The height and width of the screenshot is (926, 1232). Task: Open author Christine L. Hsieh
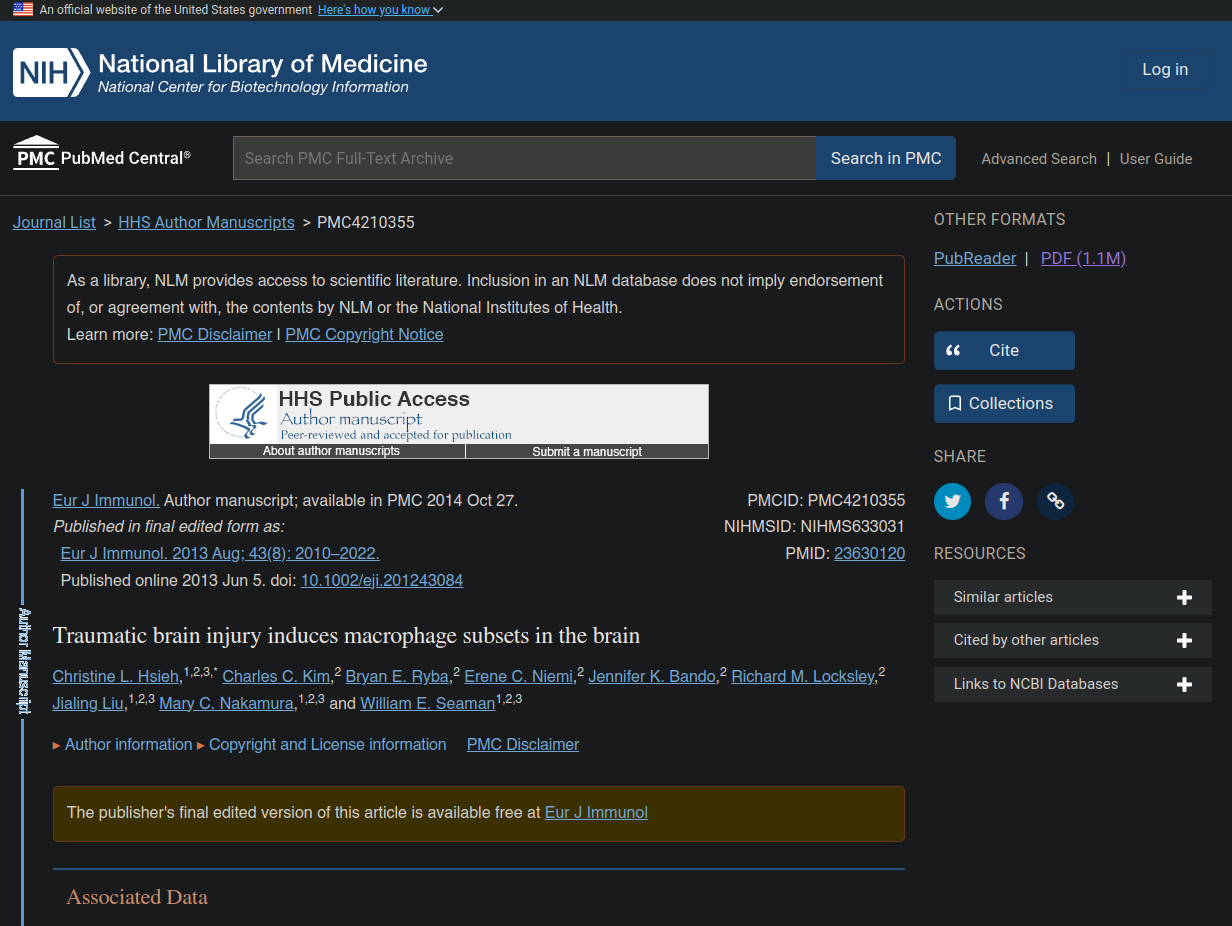[x=116, y=677]
